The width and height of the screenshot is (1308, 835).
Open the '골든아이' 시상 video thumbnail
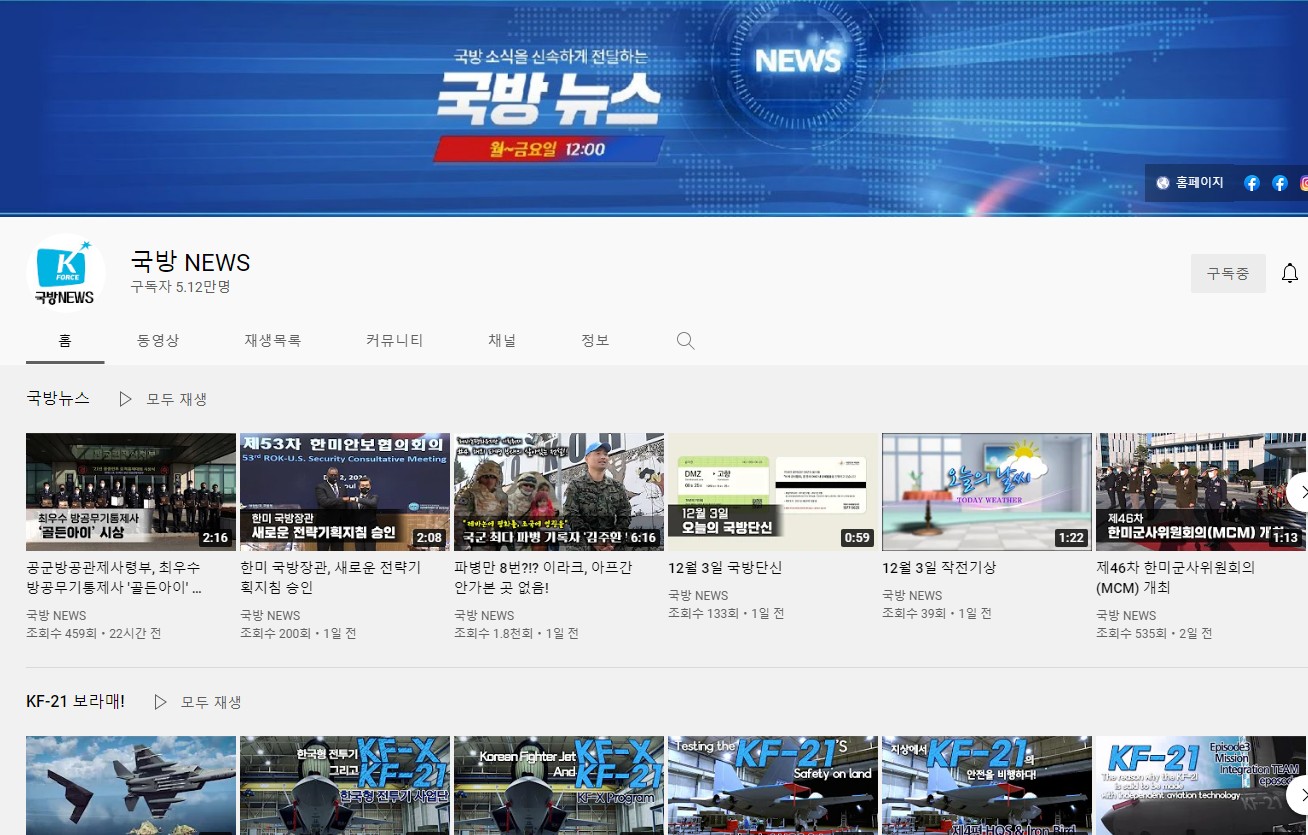point(131,492)
